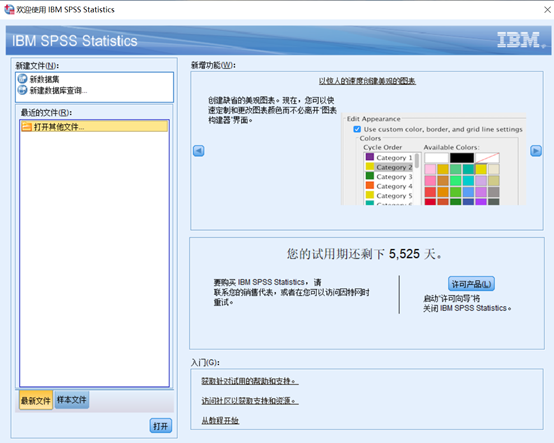
Task: Select Category 4 in Cycle Order list
Action: 394,186
